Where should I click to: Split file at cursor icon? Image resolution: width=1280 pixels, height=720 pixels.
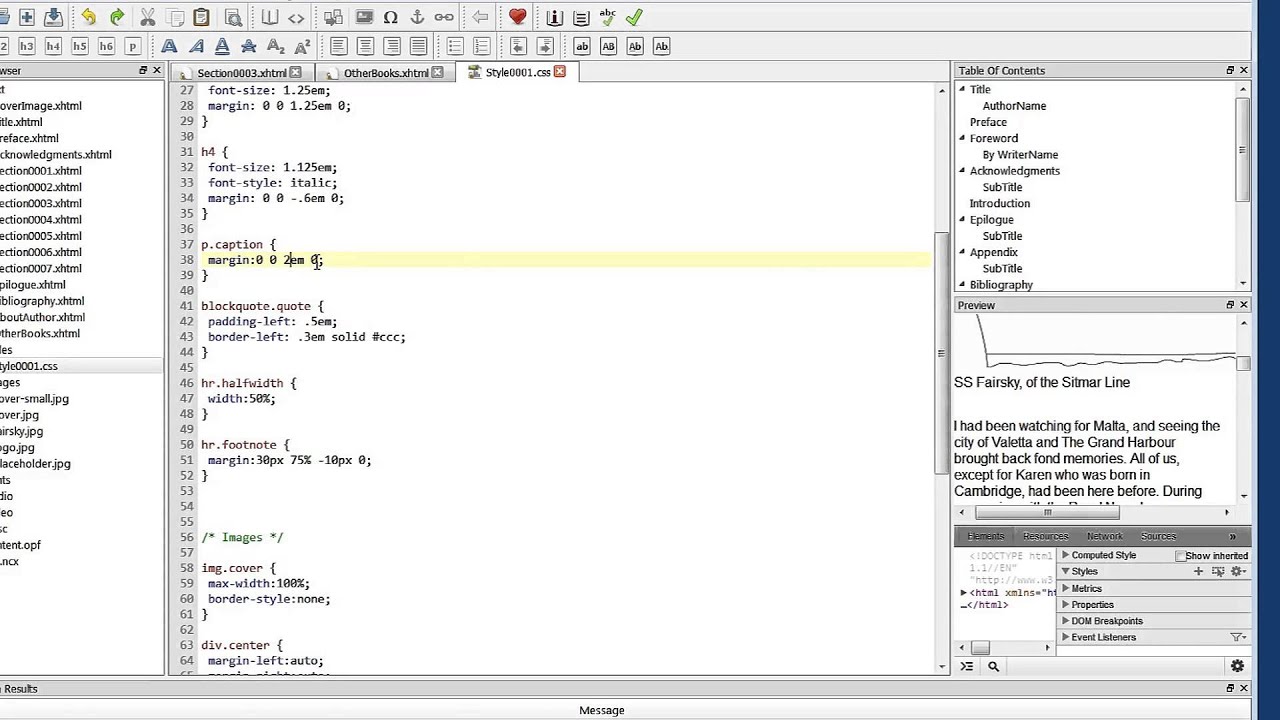[x=334, y=17]
